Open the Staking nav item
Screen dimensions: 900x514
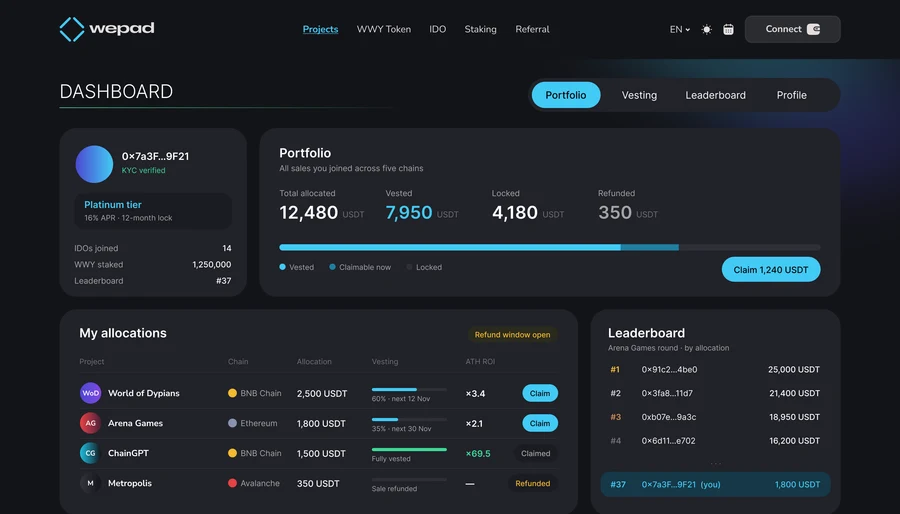coord(480,29)
